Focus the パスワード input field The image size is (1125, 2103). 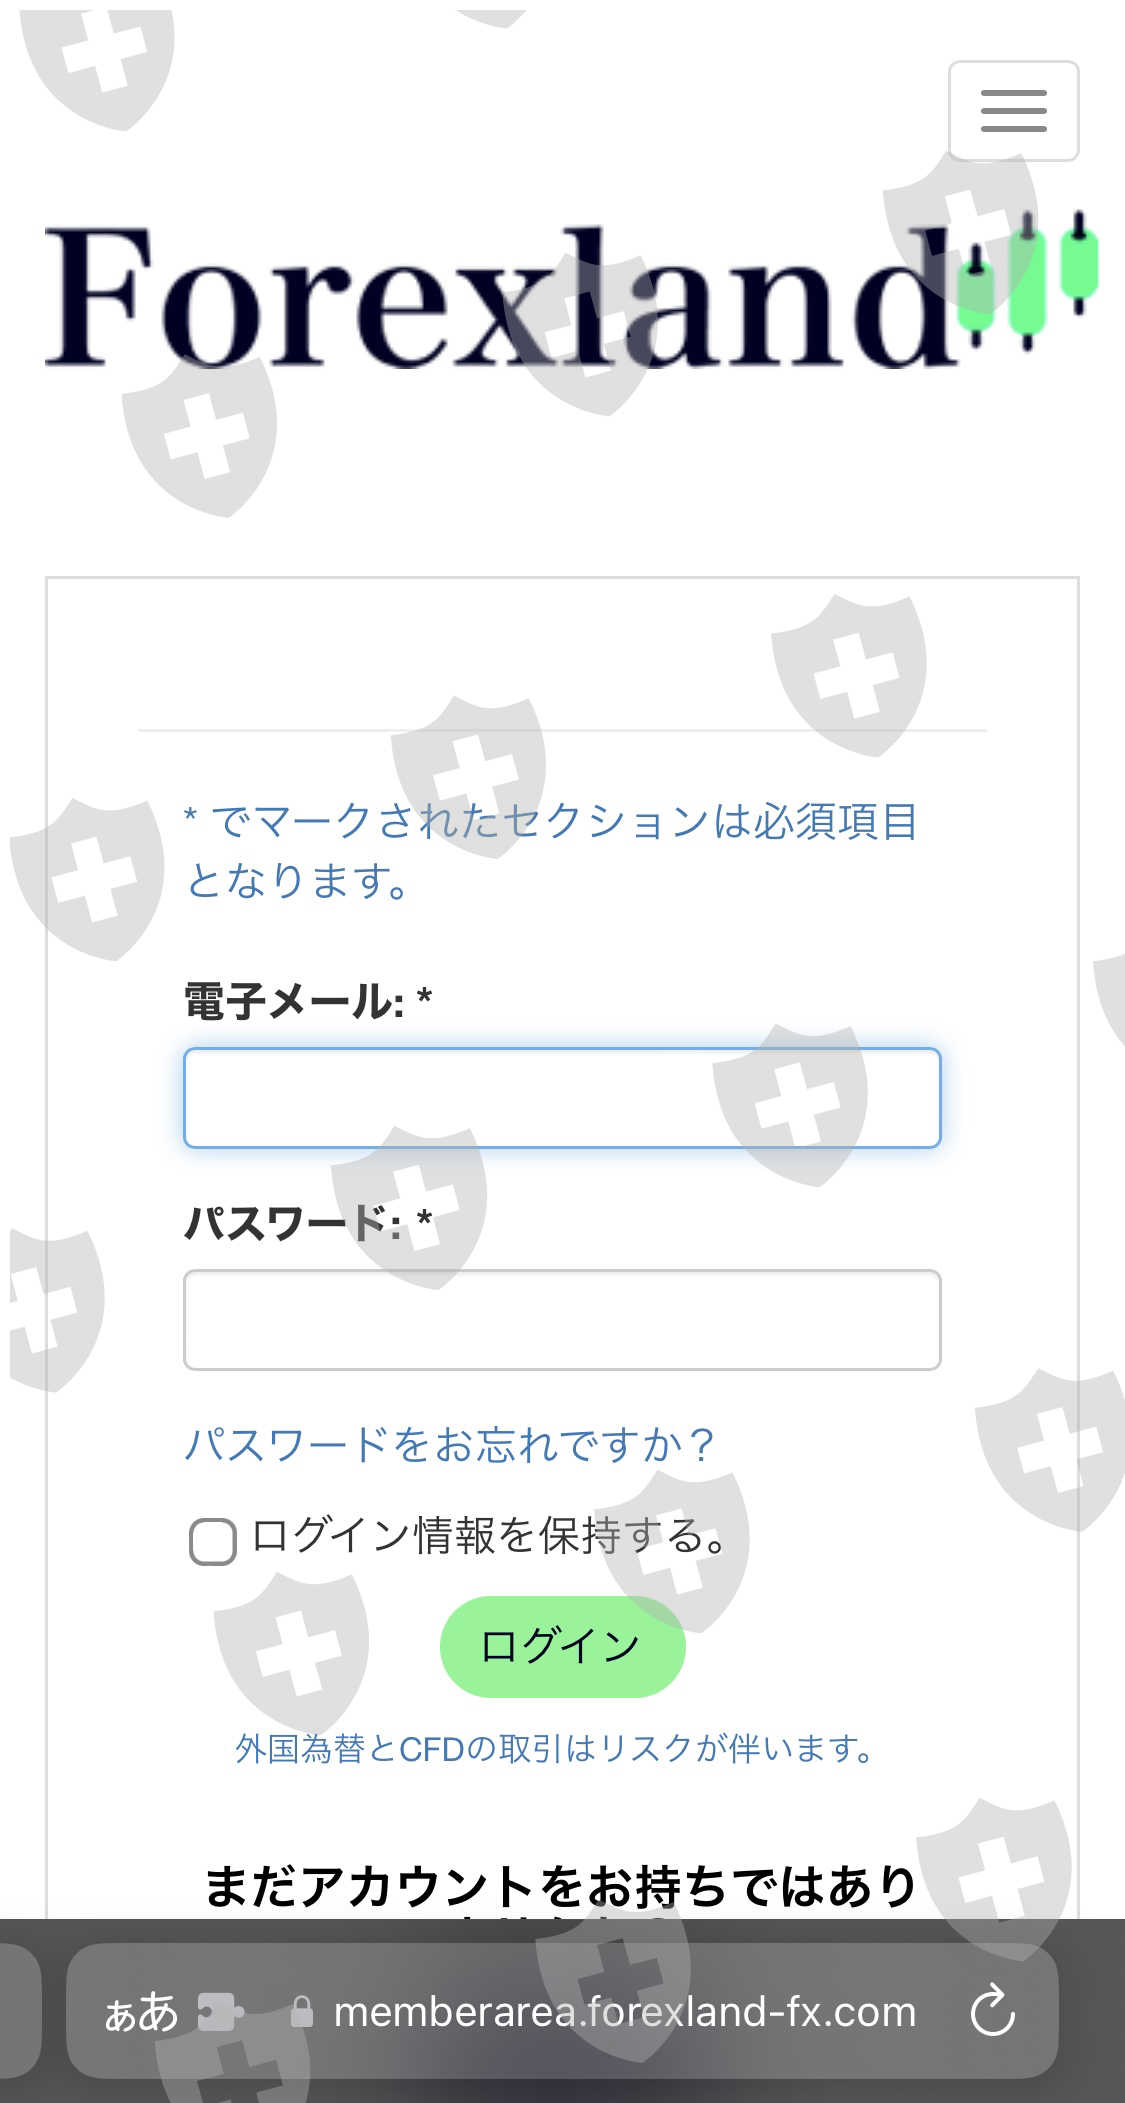(x=562, y=1320)
